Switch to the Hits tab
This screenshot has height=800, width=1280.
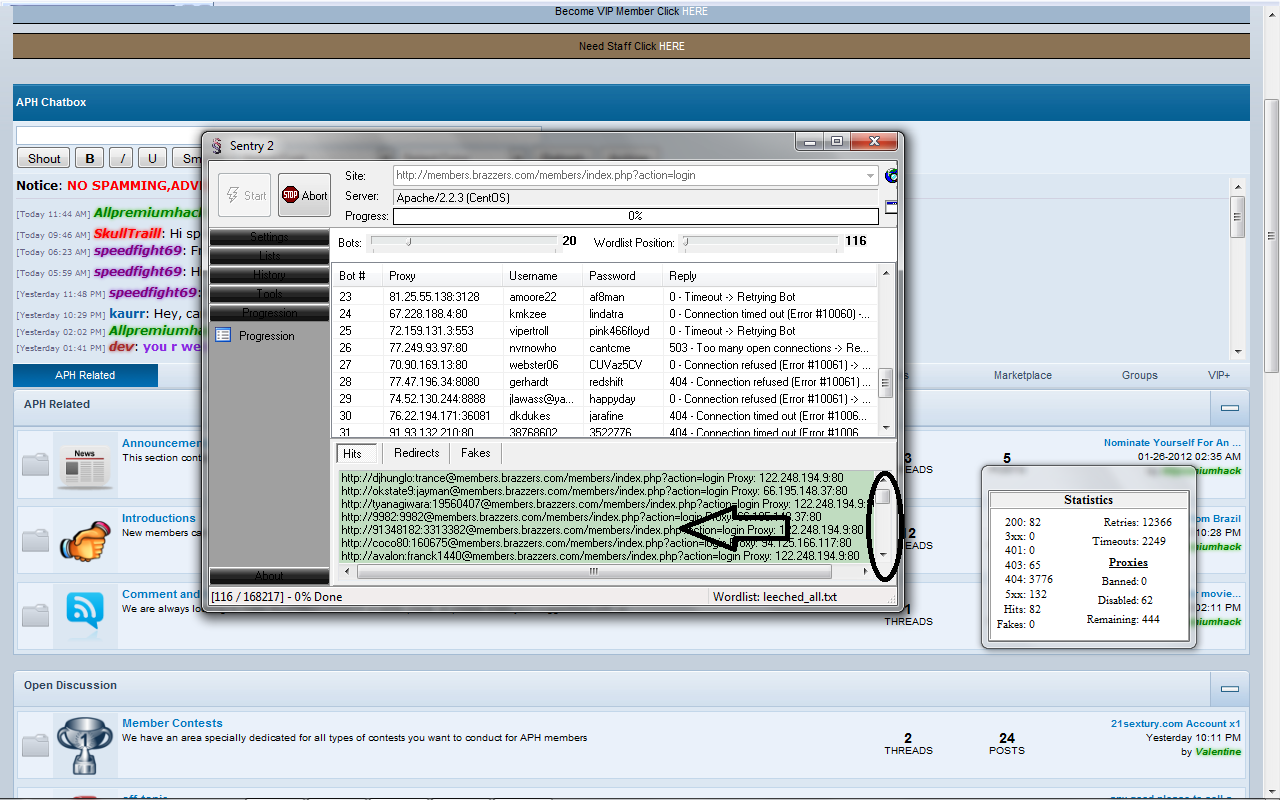[356, 454]
